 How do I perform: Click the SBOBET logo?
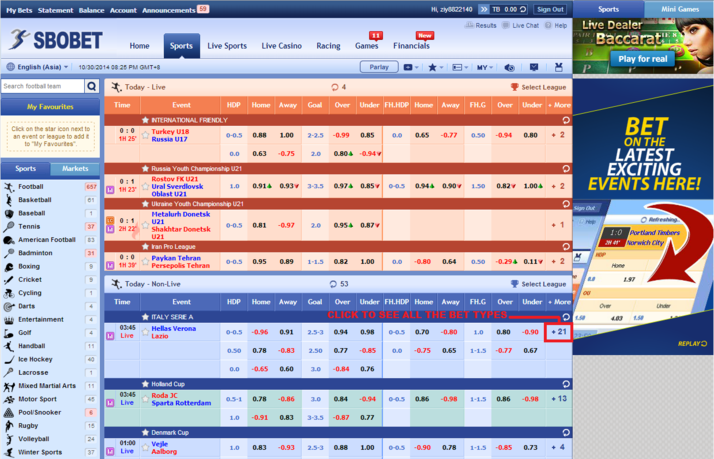[x=56, y=40]
